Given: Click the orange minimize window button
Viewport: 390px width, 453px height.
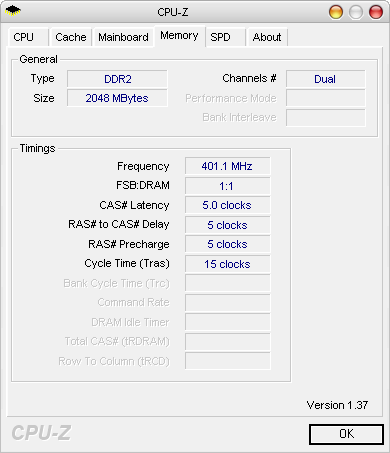Looking at the screenshot, I should tap(336, 12).
